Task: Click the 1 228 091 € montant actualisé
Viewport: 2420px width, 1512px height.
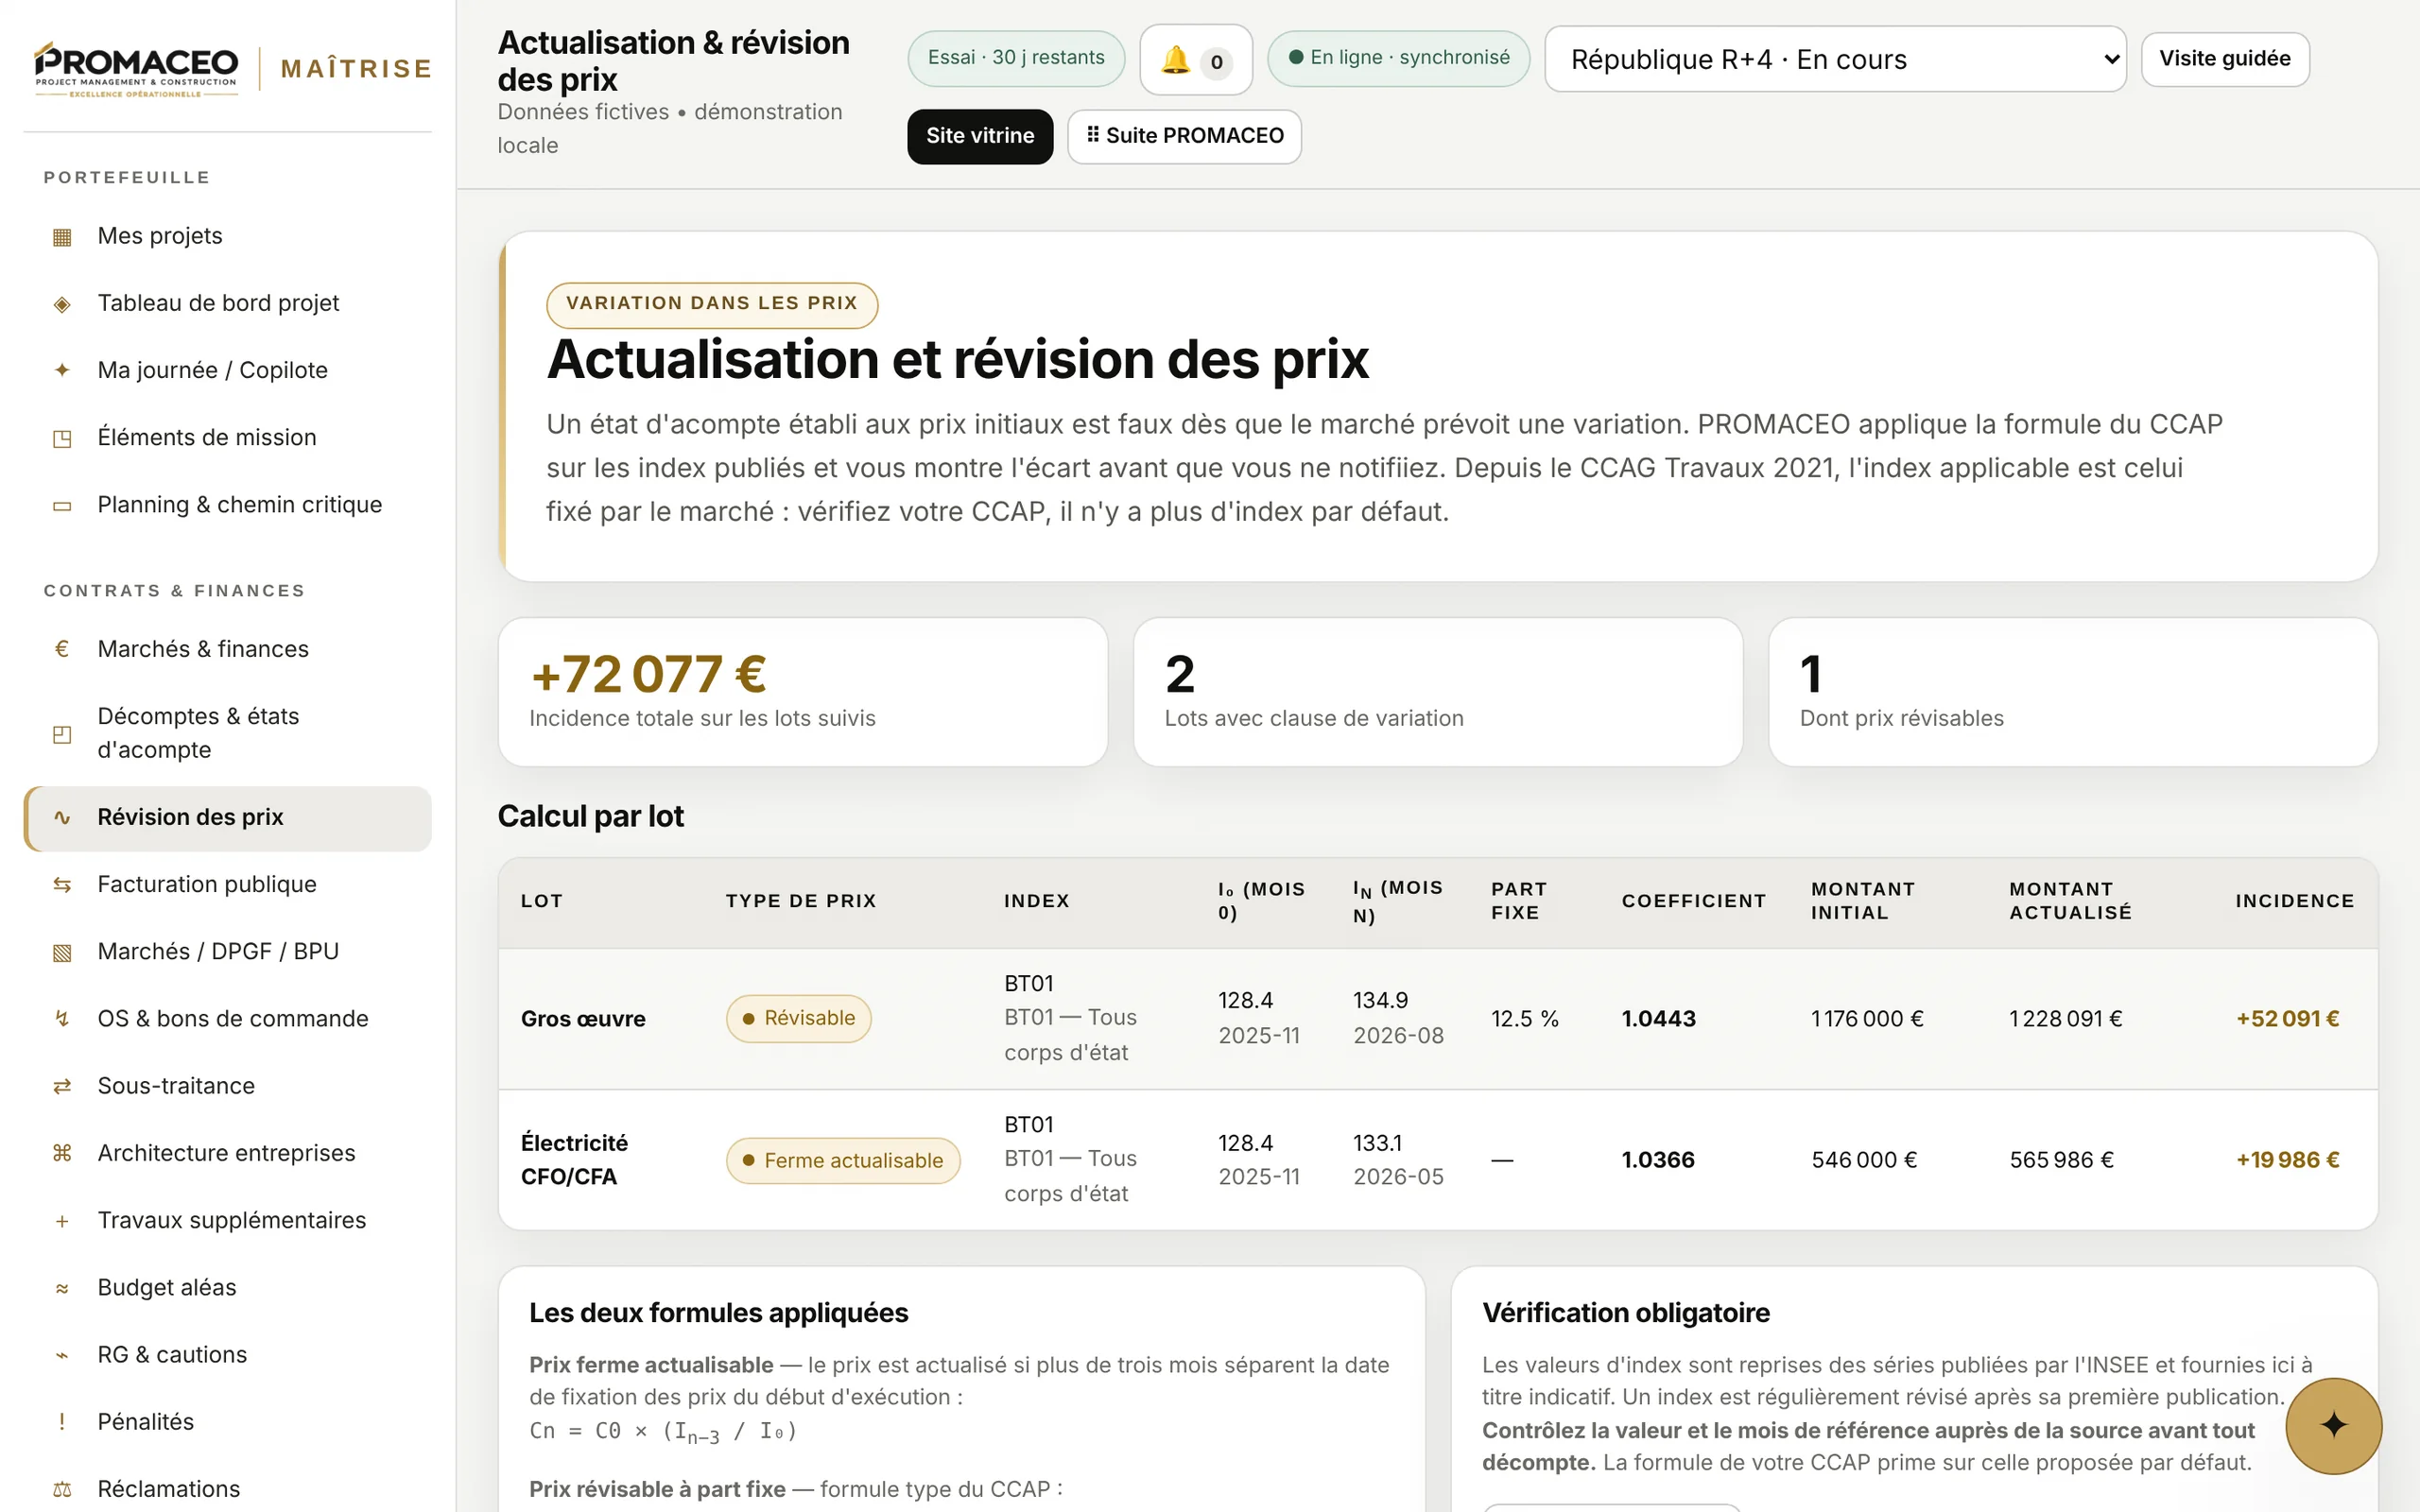Action: tap(2066, 1019)
